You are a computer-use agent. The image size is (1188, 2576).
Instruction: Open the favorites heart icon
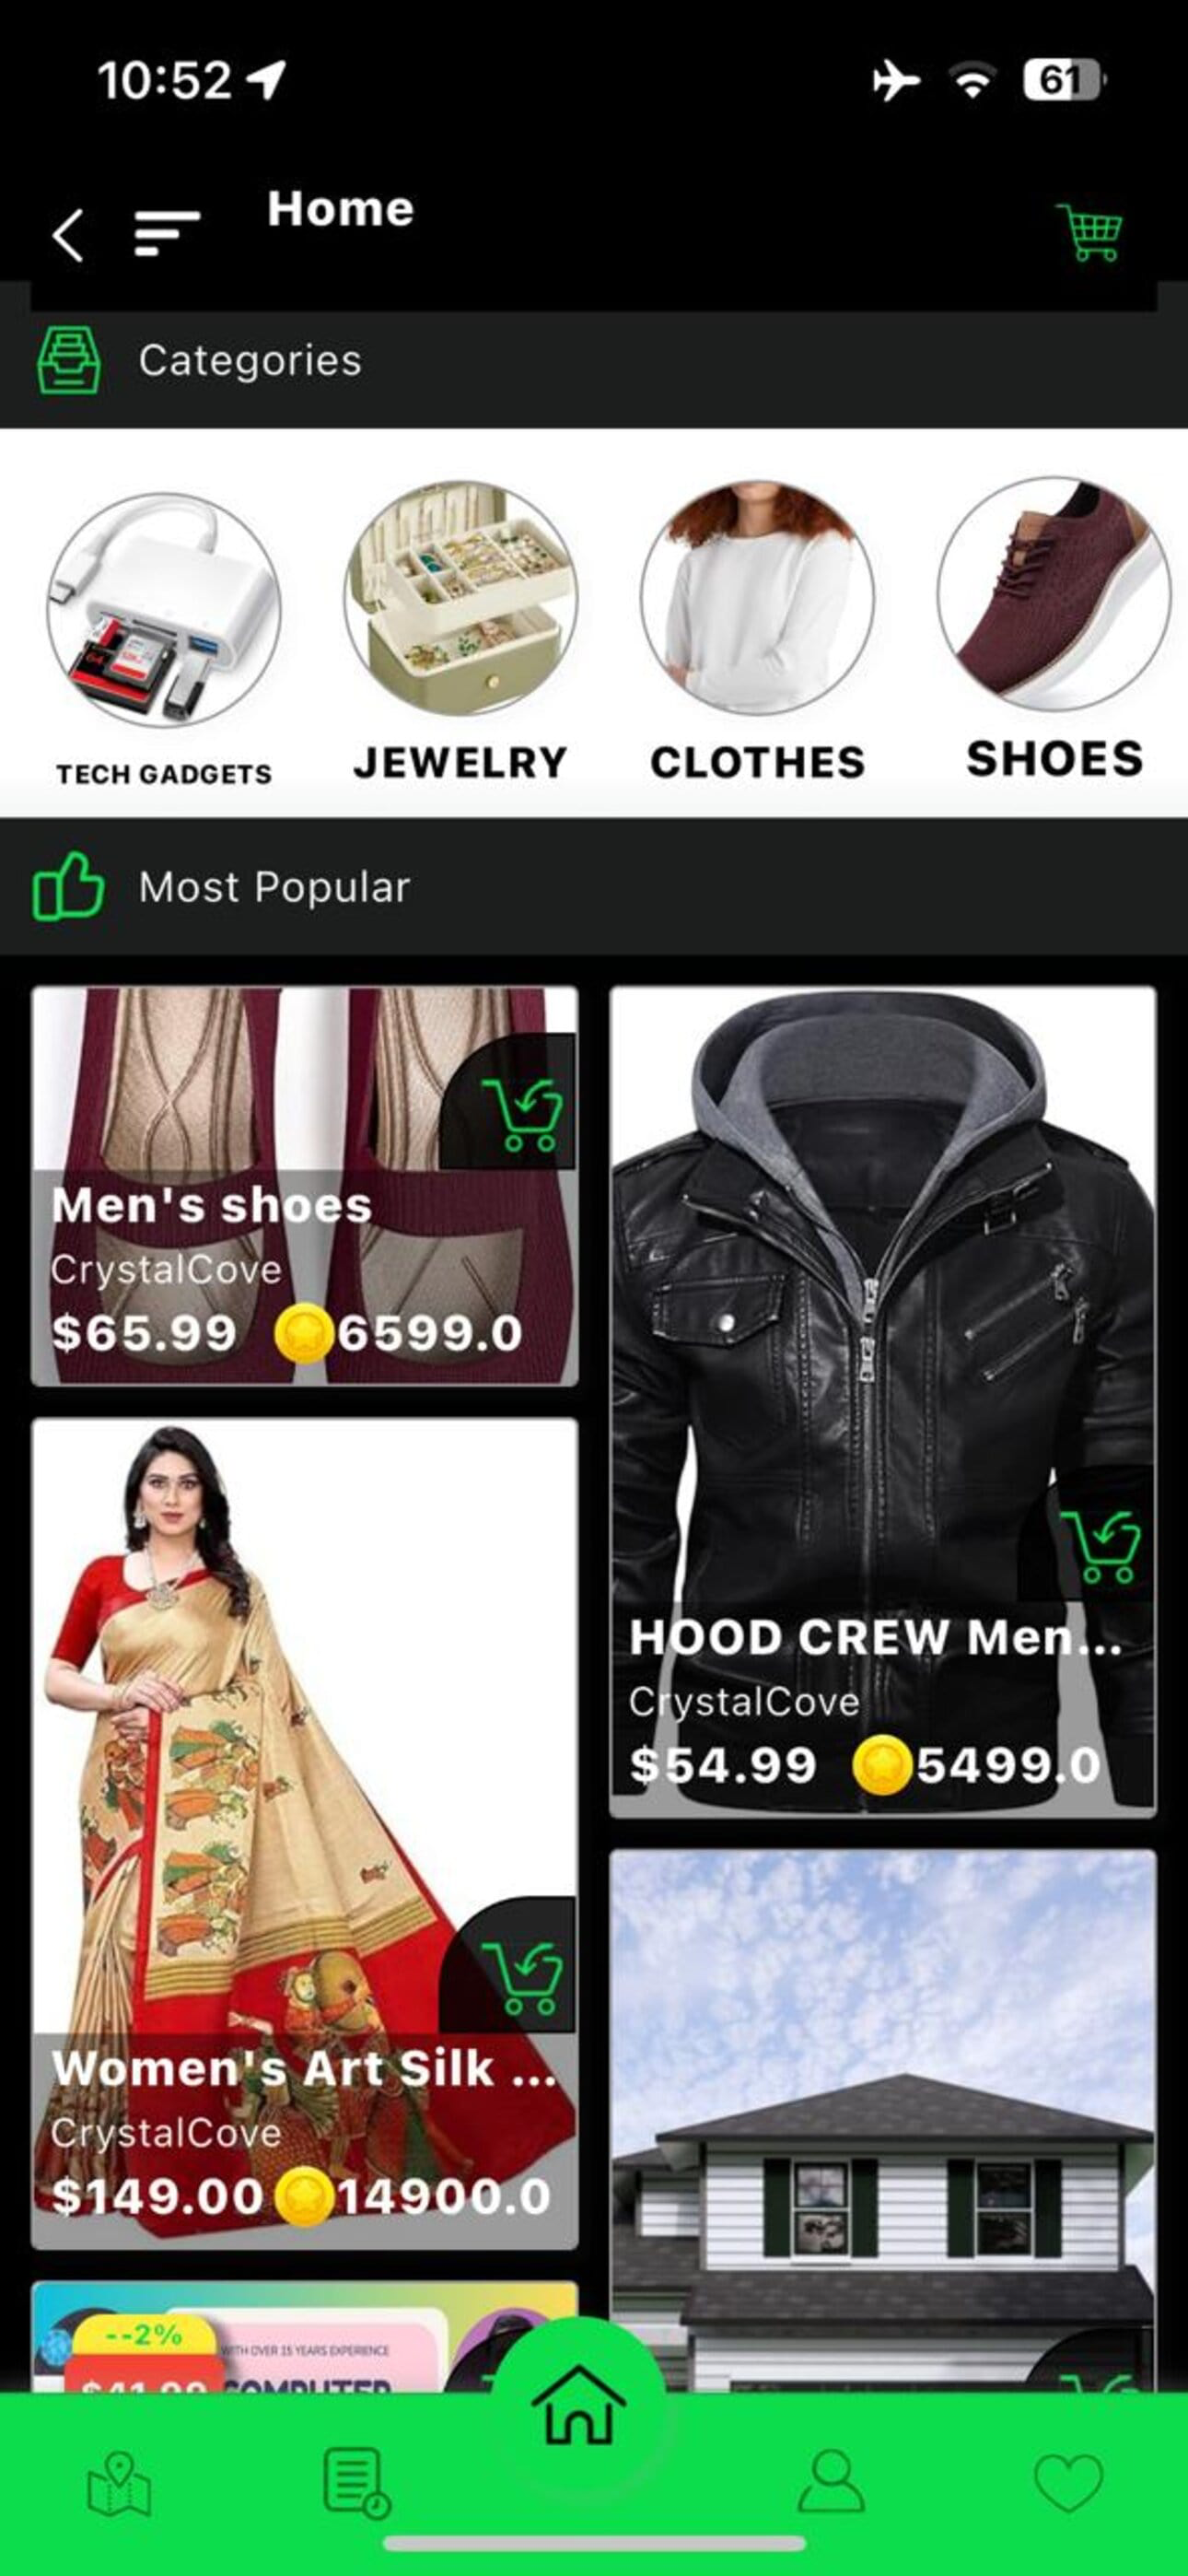point(1068,2483)
